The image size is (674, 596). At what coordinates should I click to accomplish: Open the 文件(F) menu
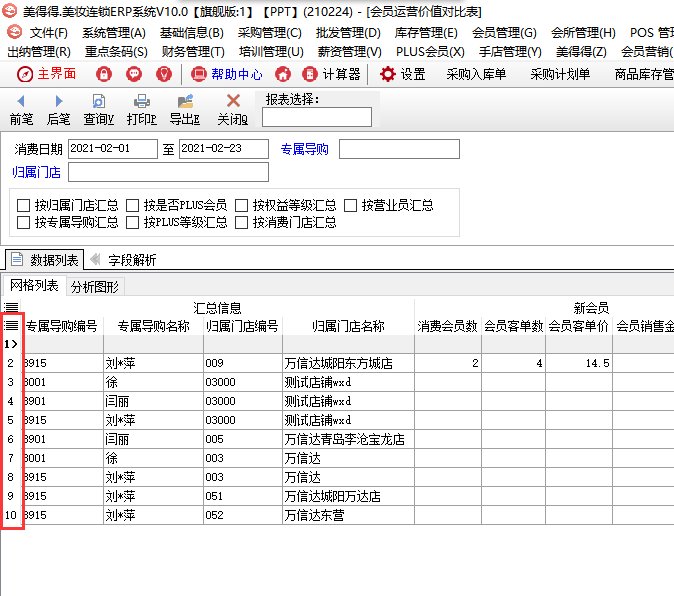(x=49, y=32)
